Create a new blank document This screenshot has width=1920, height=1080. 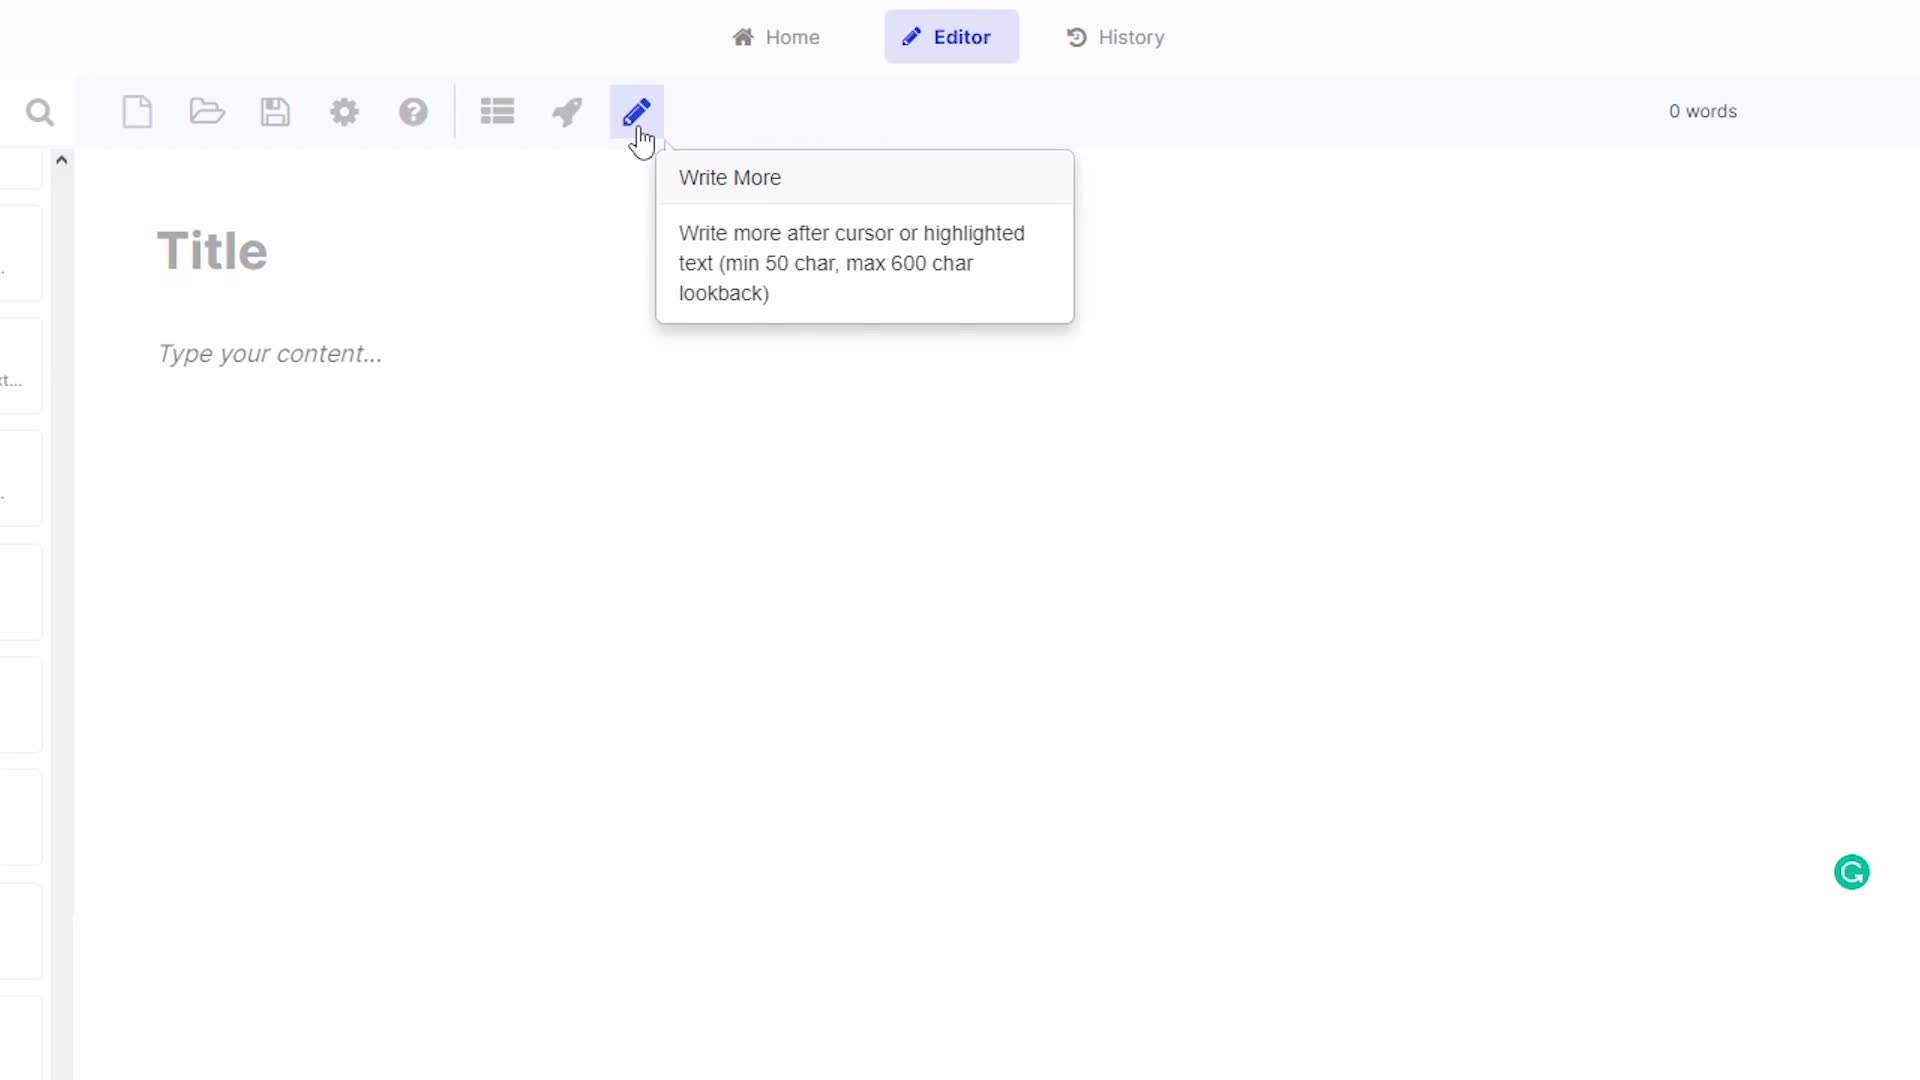[137, 112]
